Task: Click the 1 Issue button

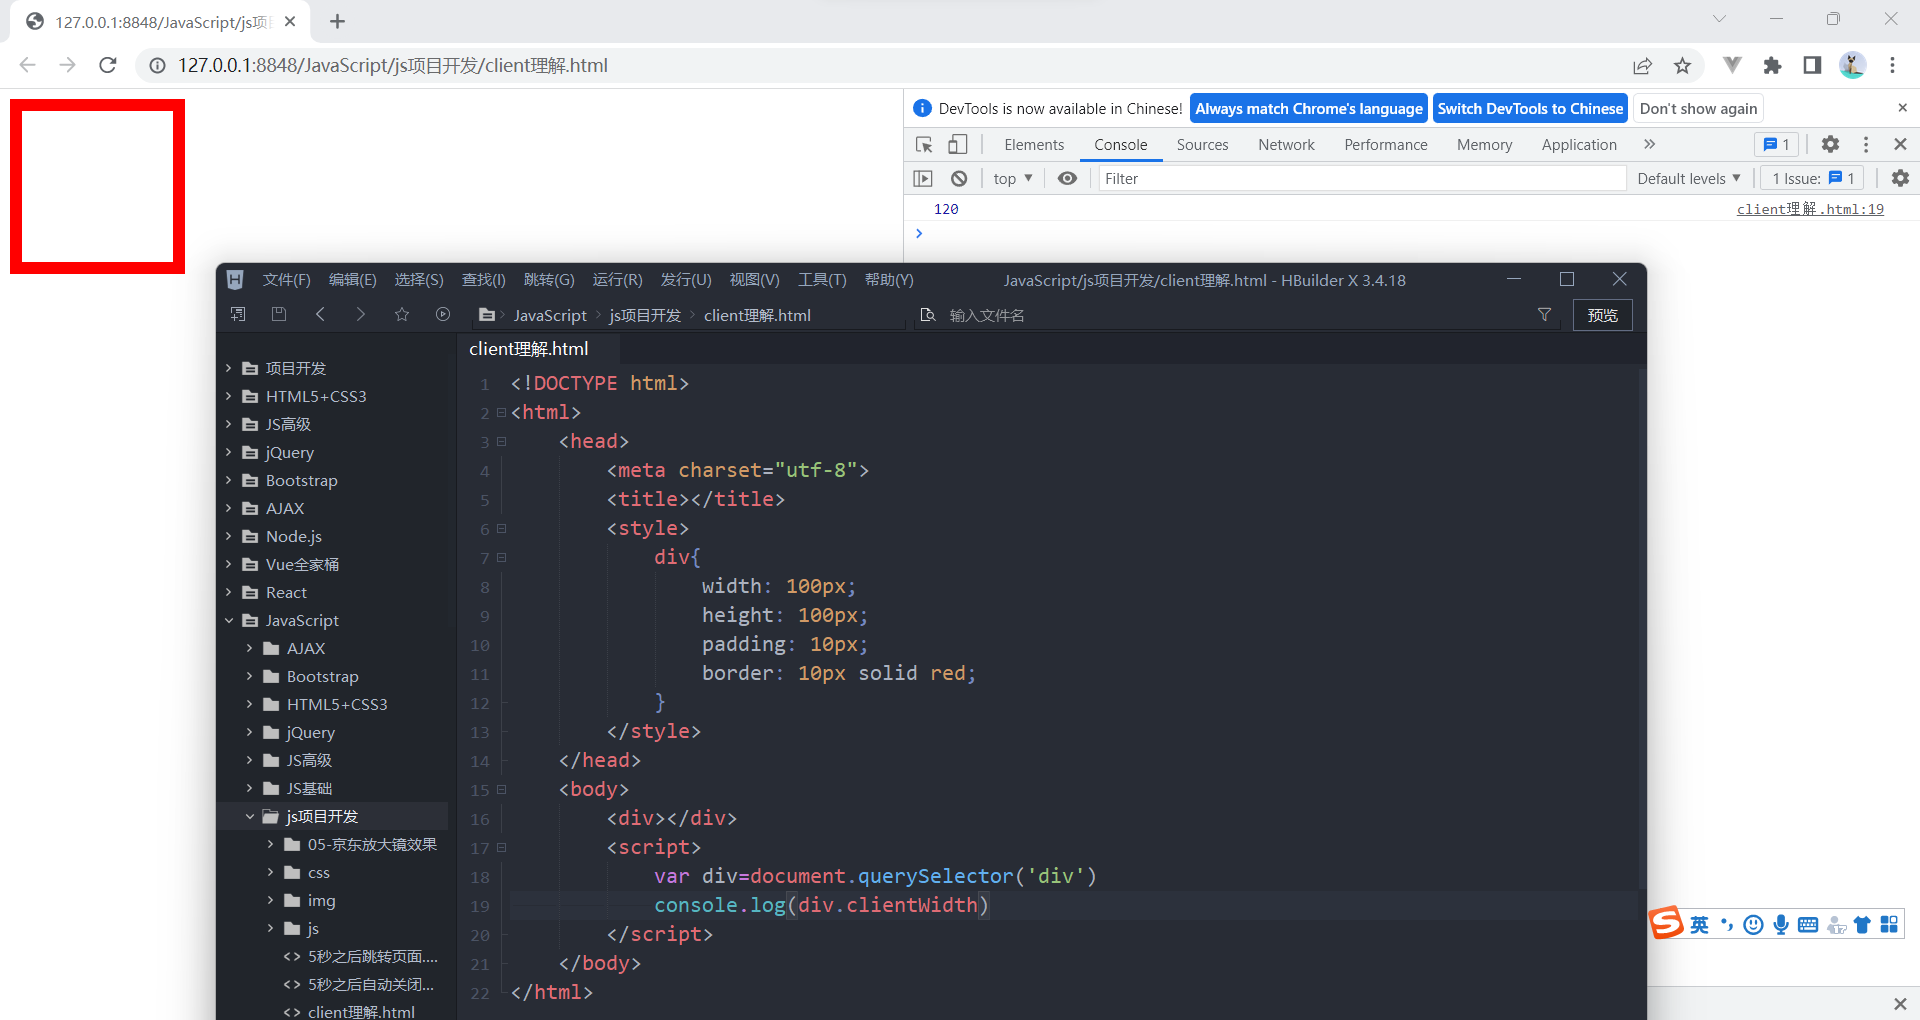Action: point(1813,178)
